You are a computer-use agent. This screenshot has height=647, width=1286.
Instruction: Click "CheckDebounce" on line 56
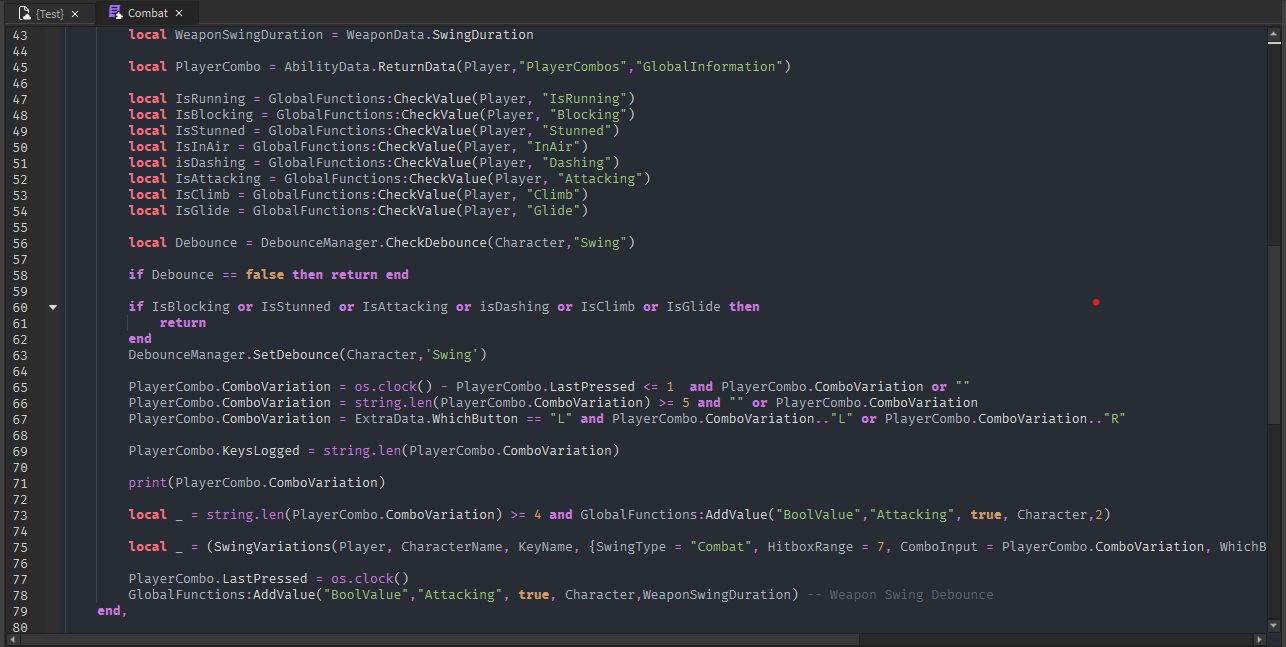436,243
